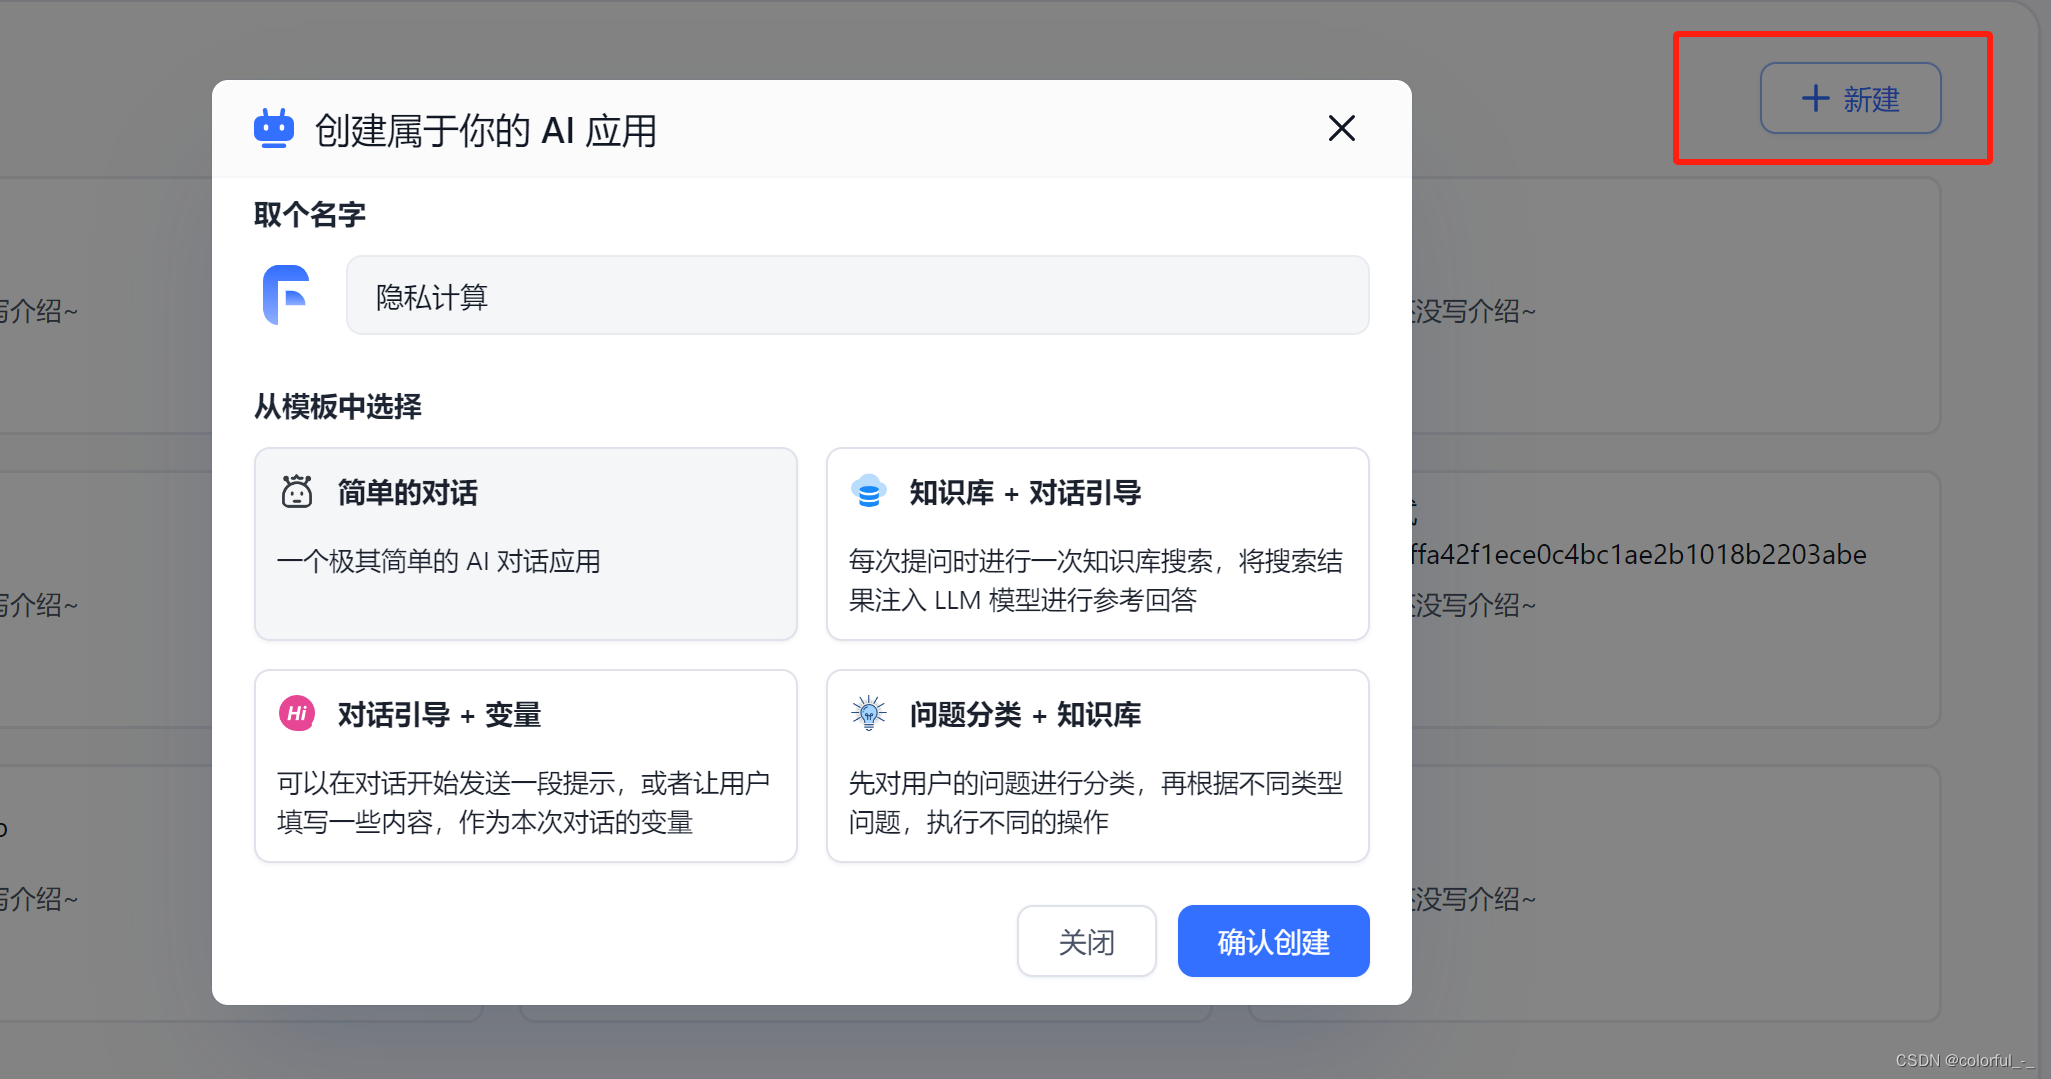Screen dimensions: 2051x1079
Task: Choose the 对话引导 + 变量 template
Action: point(526,766)
